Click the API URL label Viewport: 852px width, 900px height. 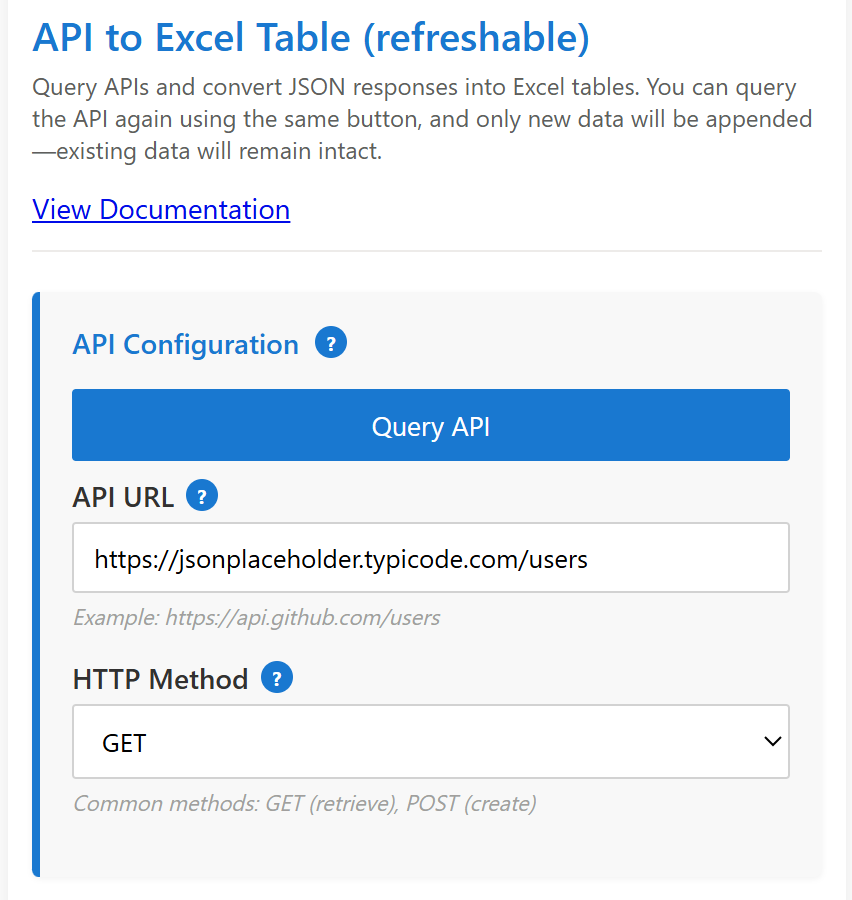pyautogui.click(x=123, y=497)
